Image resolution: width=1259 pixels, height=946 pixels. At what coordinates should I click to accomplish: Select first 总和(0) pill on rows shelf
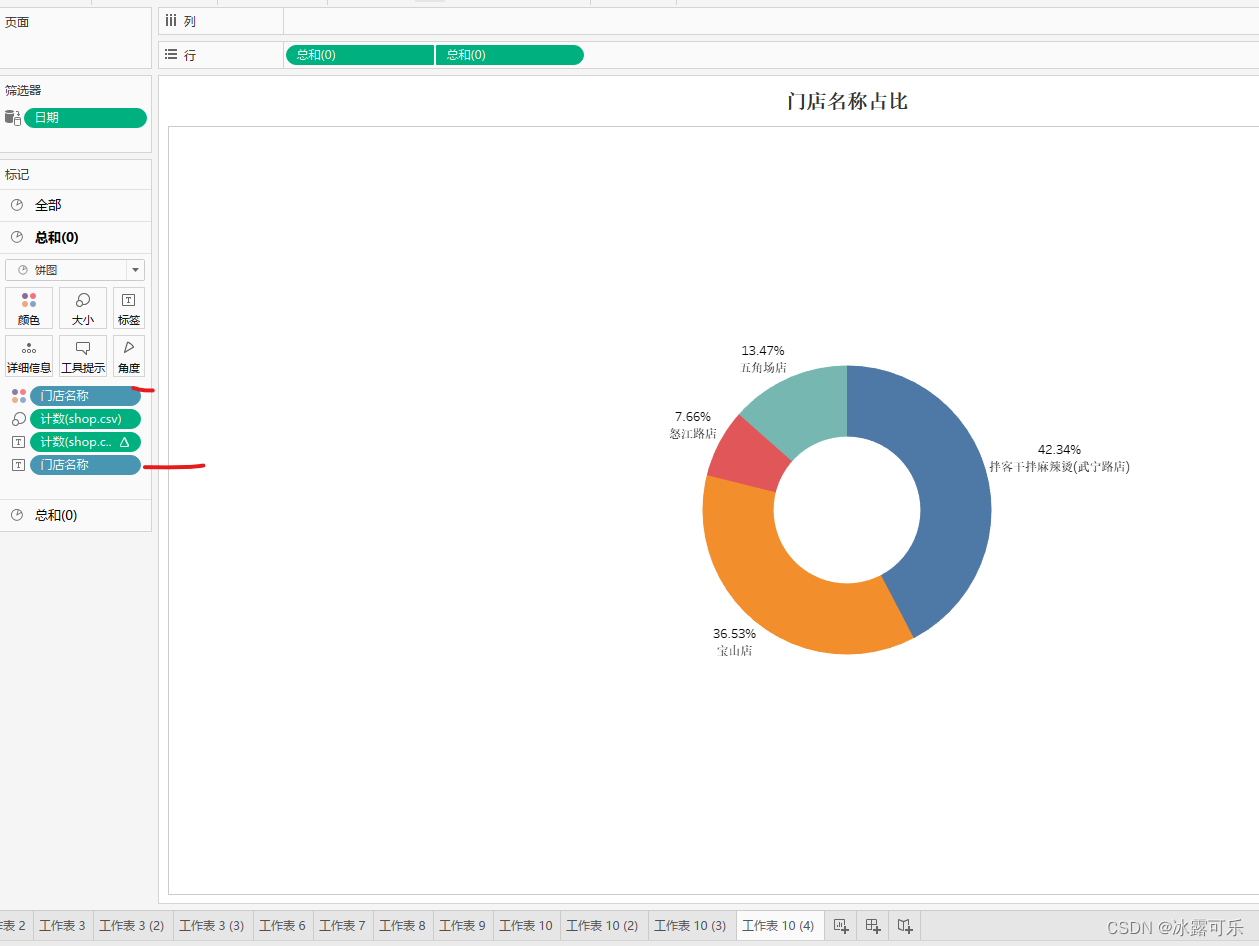(360, 55)
